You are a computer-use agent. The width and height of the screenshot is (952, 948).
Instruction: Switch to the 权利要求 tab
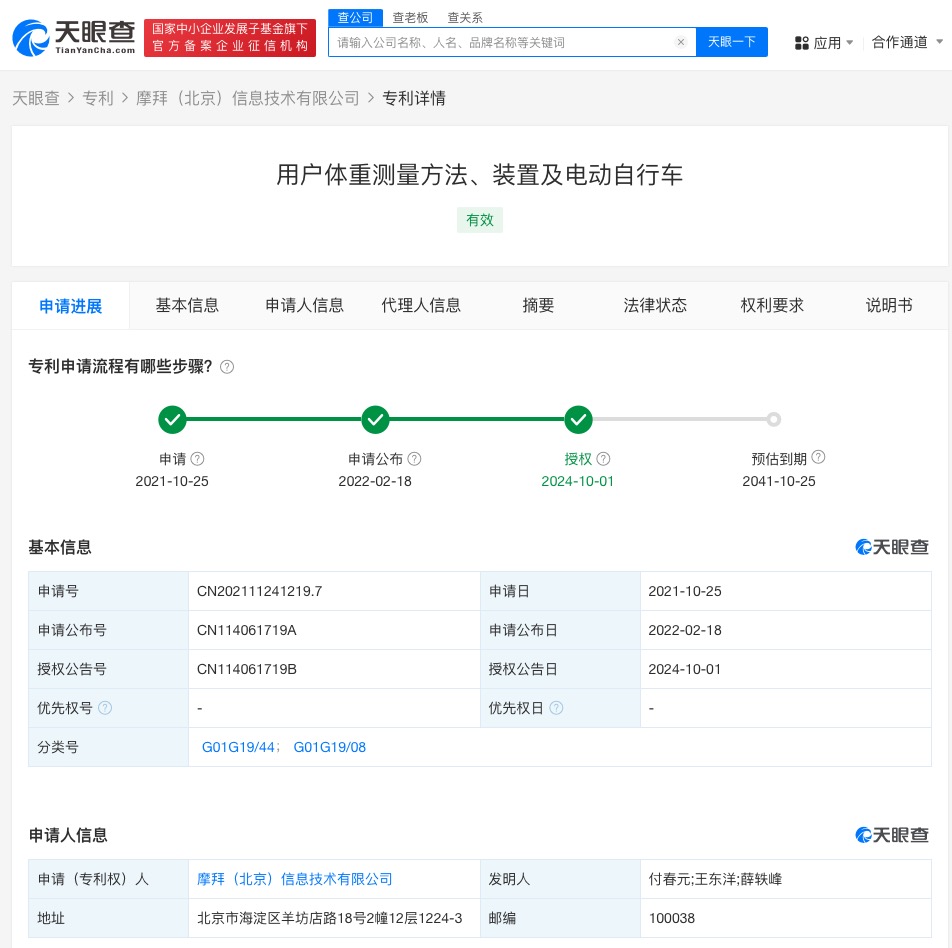coord(772,306)
